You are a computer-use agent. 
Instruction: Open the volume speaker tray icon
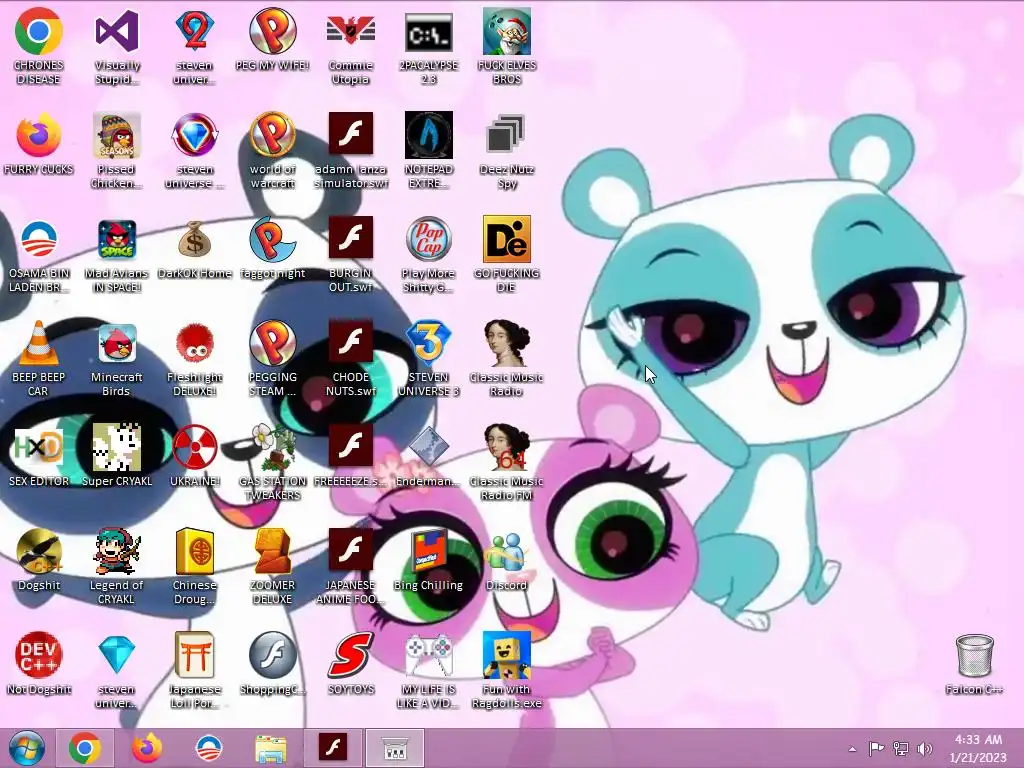(x=924, y=748)
